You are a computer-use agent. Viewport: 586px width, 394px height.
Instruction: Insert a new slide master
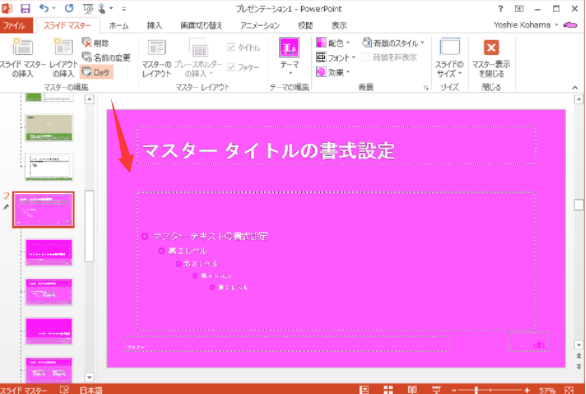[x=22, y=57]
